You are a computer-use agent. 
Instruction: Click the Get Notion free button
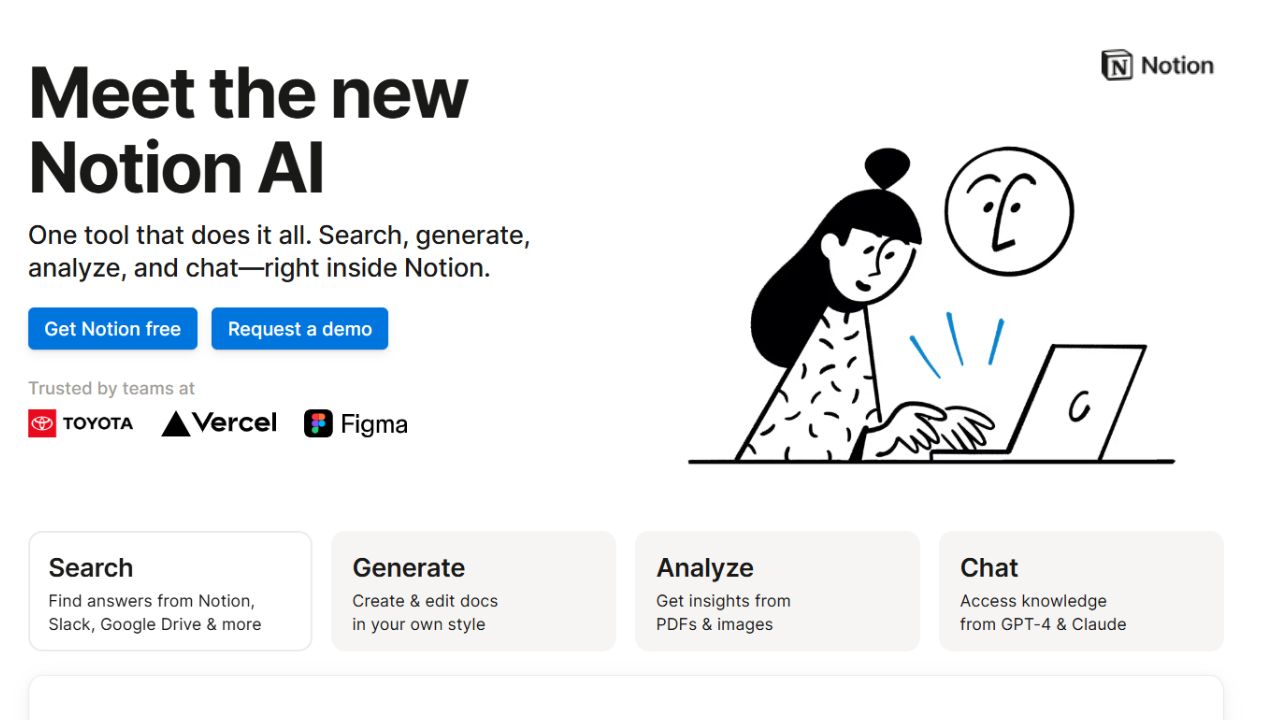tap(112, 328)
